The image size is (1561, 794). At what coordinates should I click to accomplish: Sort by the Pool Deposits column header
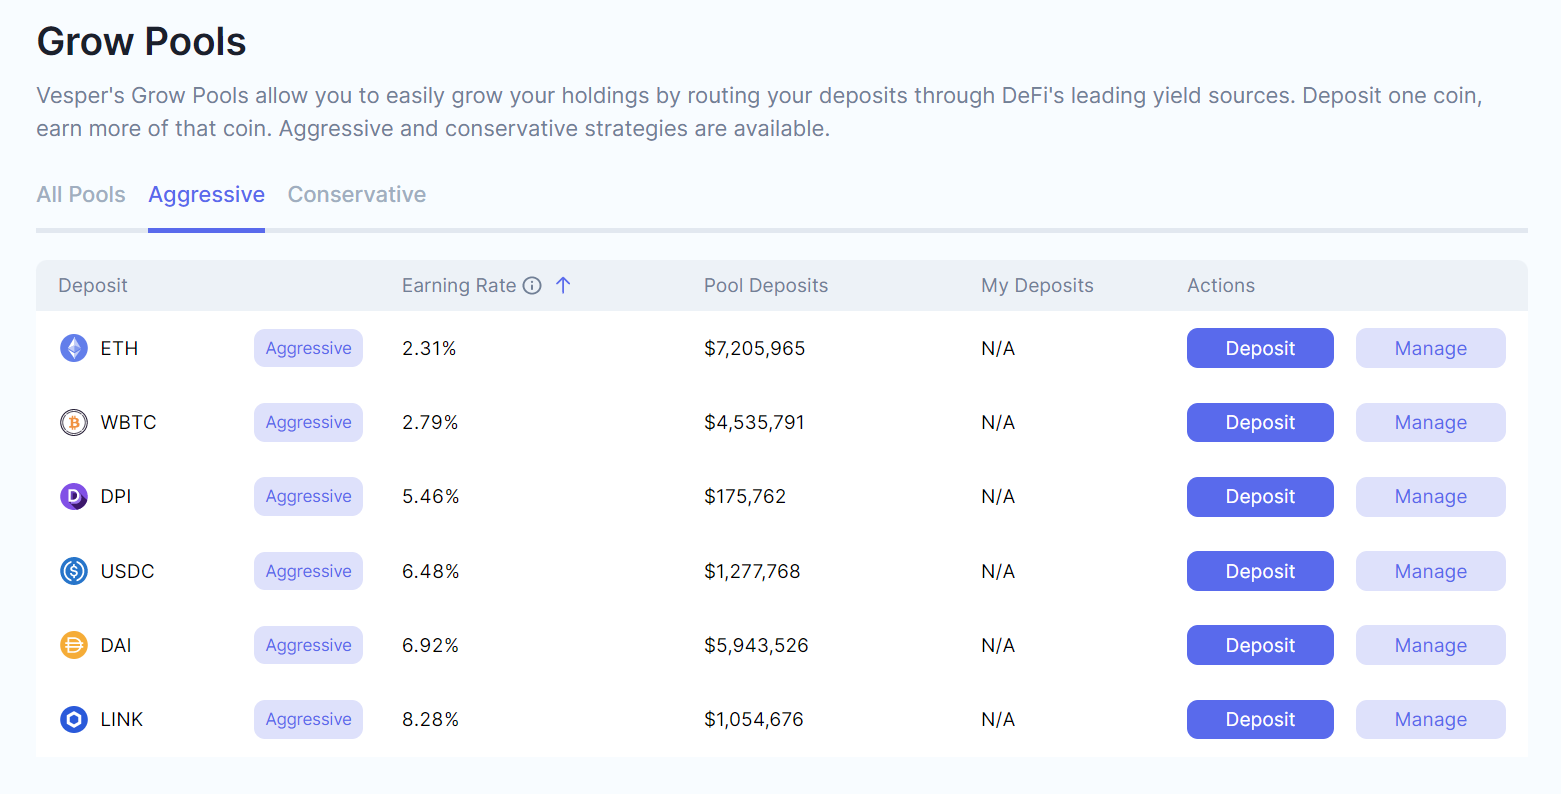tap(766, 286)
